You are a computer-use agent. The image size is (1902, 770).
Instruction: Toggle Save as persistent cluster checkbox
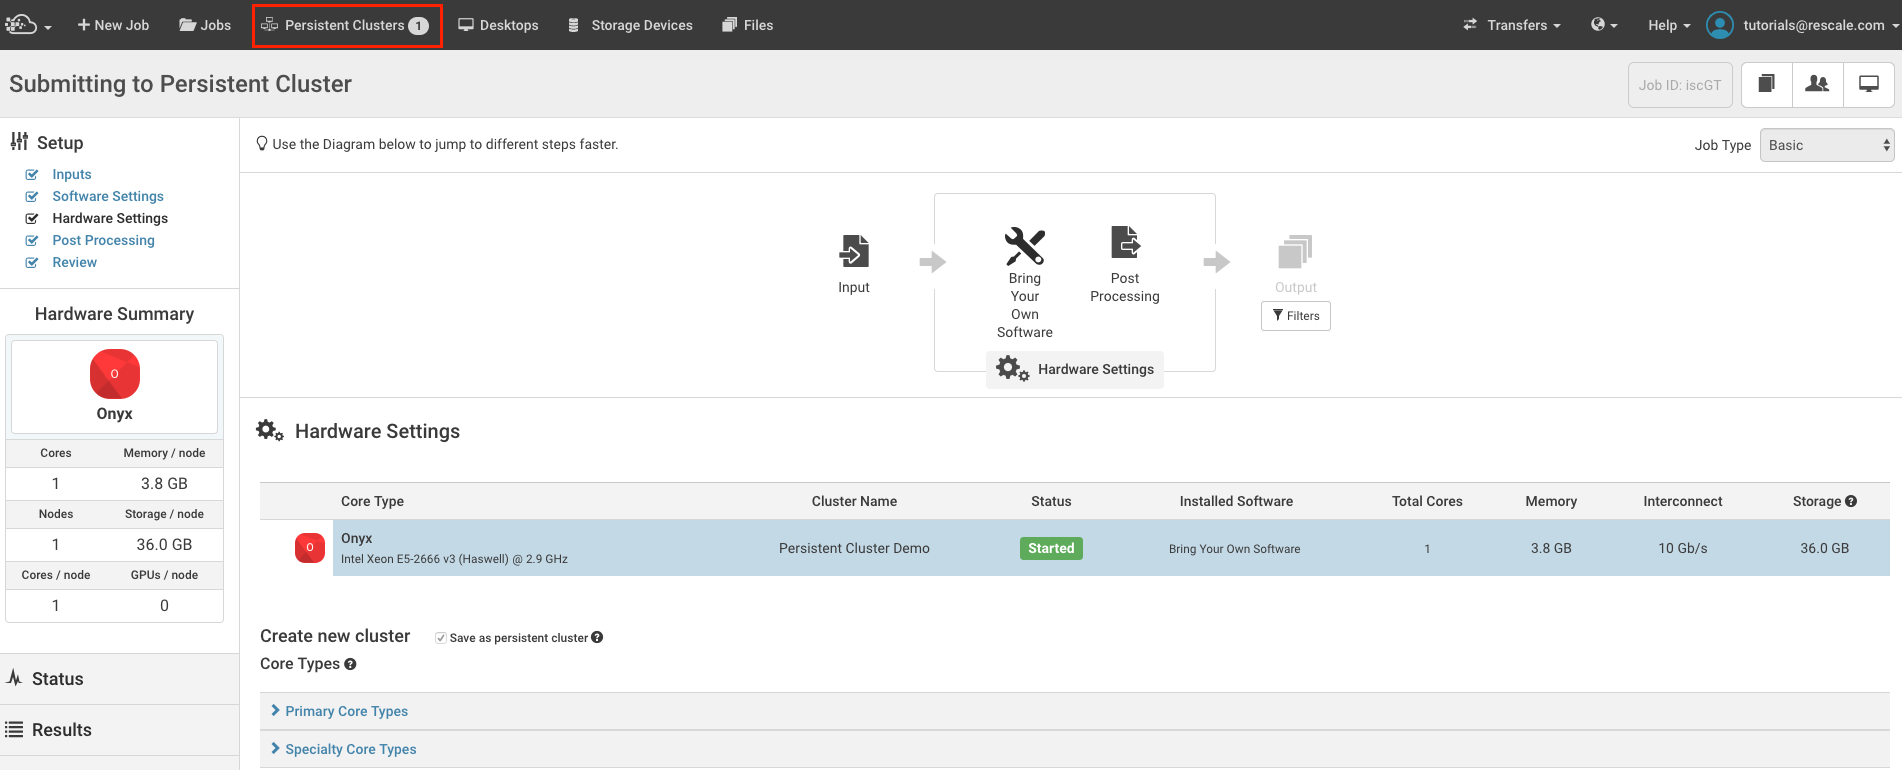point(441,638)
